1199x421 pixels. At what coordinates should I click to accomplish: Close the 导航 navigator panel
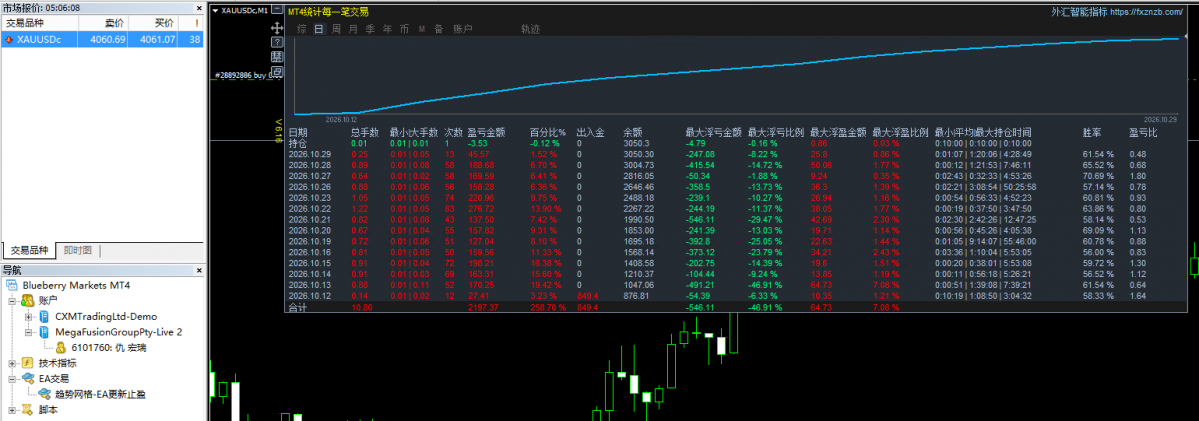point(199,270)
